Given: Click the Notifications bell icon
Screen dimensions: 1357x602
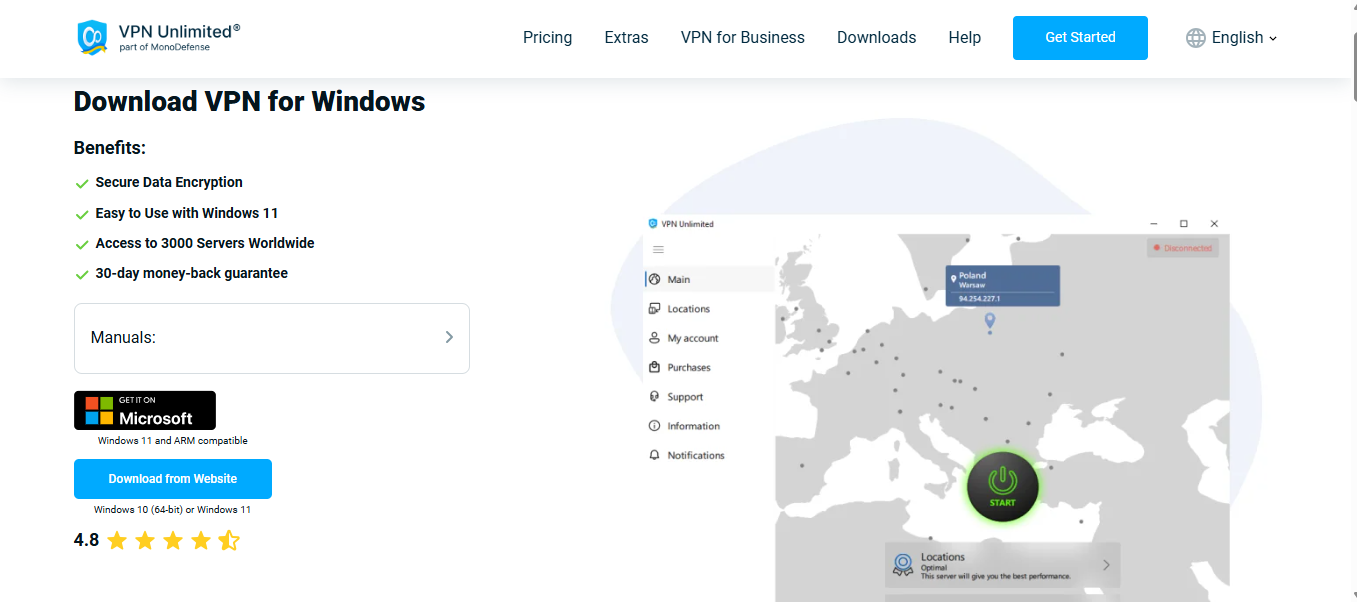Looking at the screenshot, I should [x=655, y=455].
